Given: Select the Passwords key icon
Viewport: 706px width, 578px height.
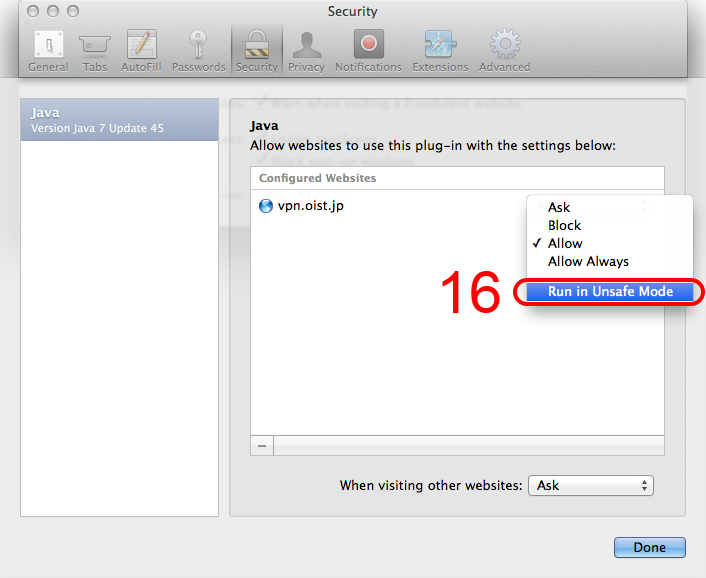Looking at the screenshot, I should tap(198, 49).
